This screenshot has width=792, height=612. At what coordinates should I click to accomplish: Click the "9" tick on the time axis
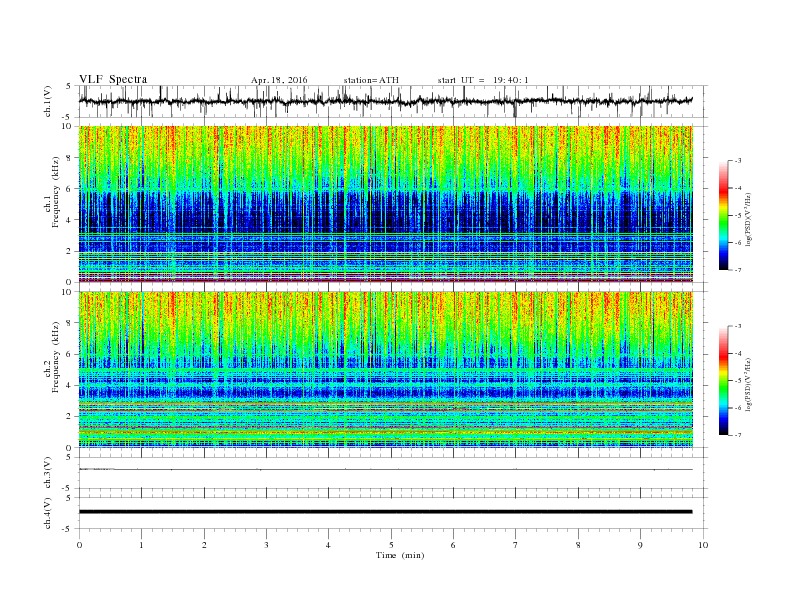pos(640,545)
